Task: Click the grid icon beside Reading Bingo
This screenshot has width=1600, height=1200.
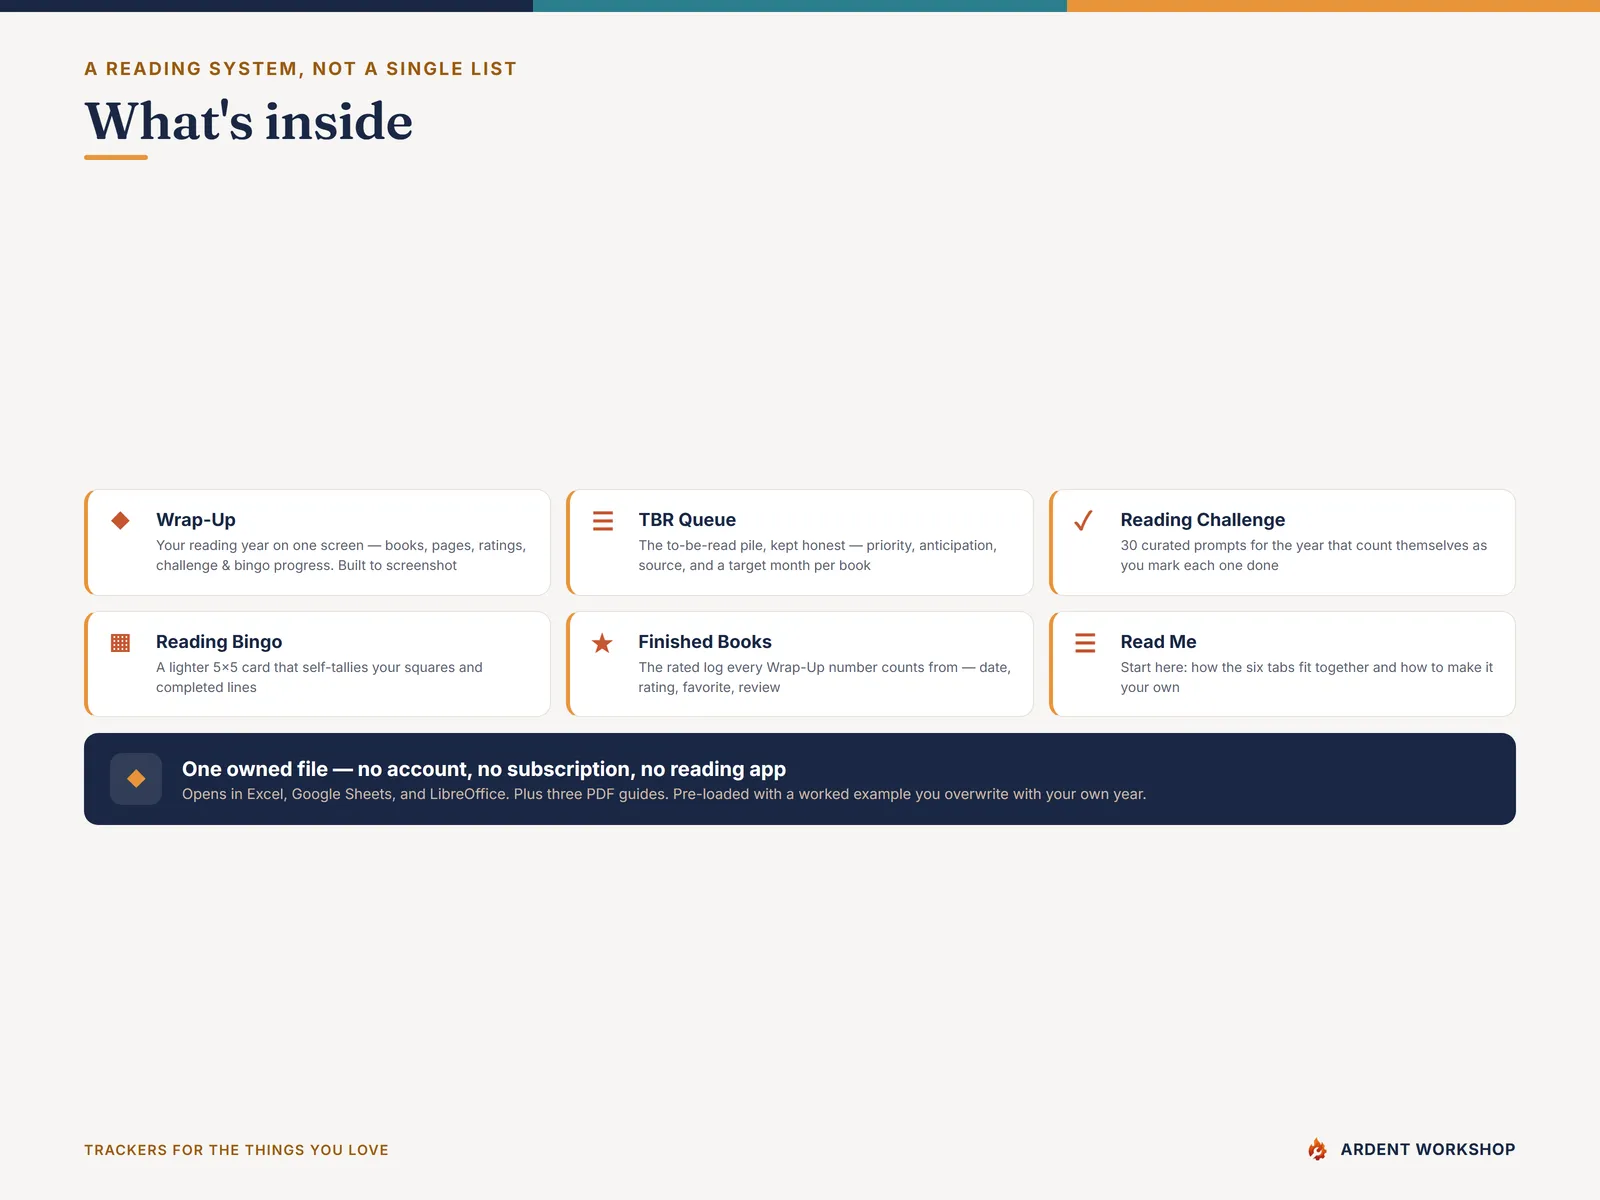Action: pyautogui.click(x=120, y=643)
